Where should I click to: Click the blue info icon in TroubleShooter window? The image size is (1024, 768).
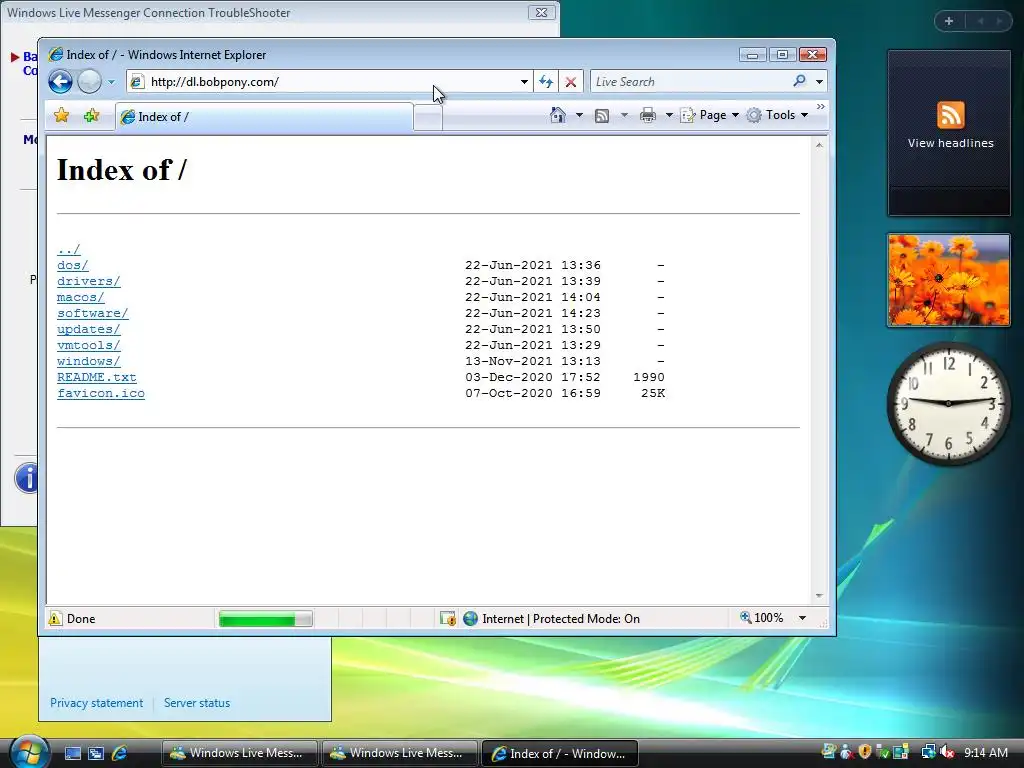[26, 478]
